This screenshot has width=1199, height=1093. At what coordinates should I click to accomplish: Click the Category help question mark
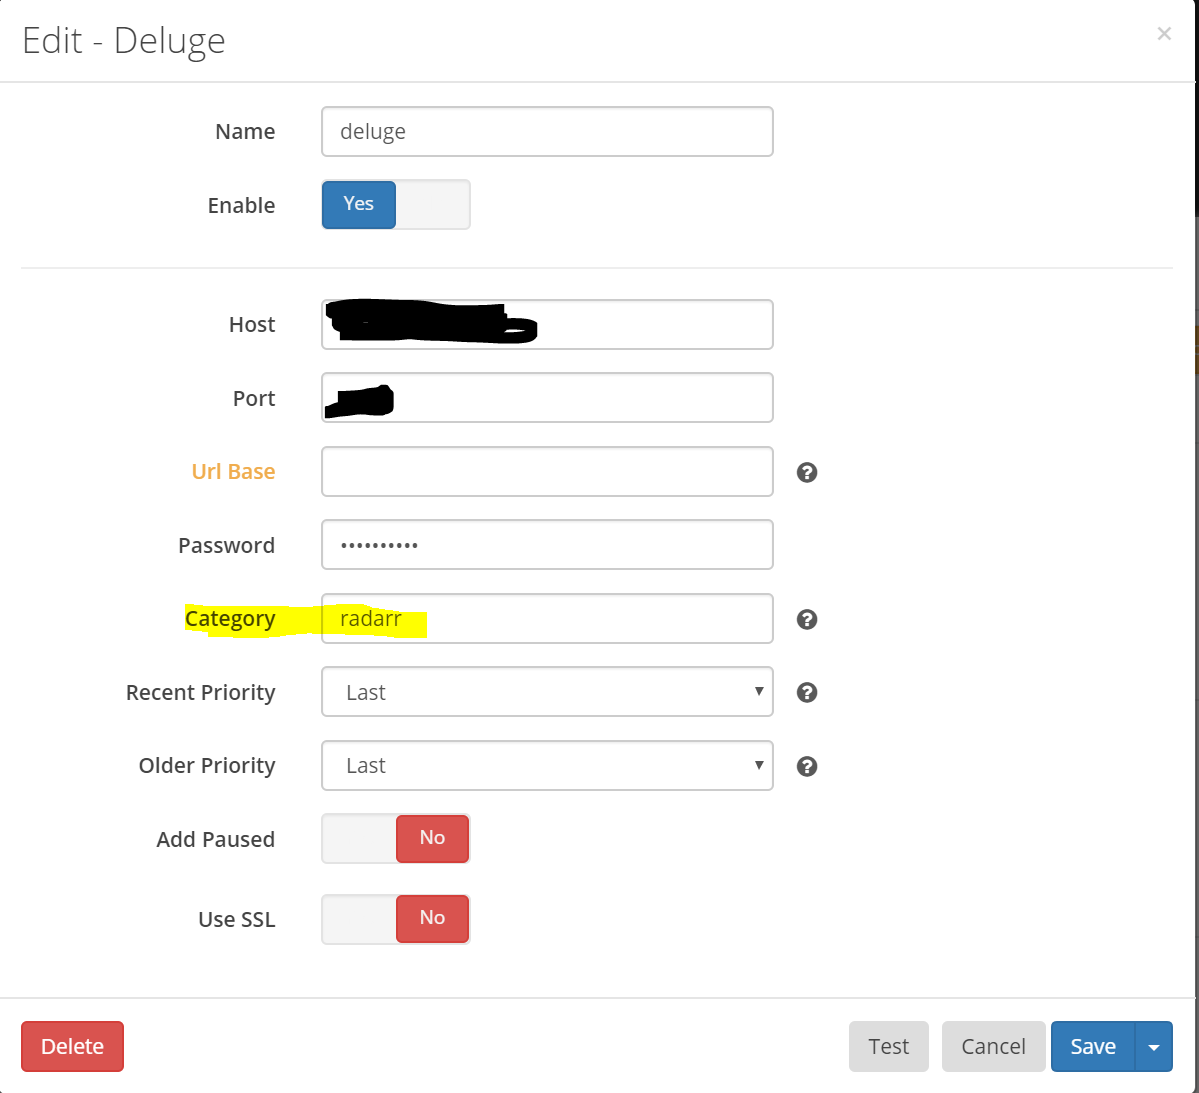[806, 619]
